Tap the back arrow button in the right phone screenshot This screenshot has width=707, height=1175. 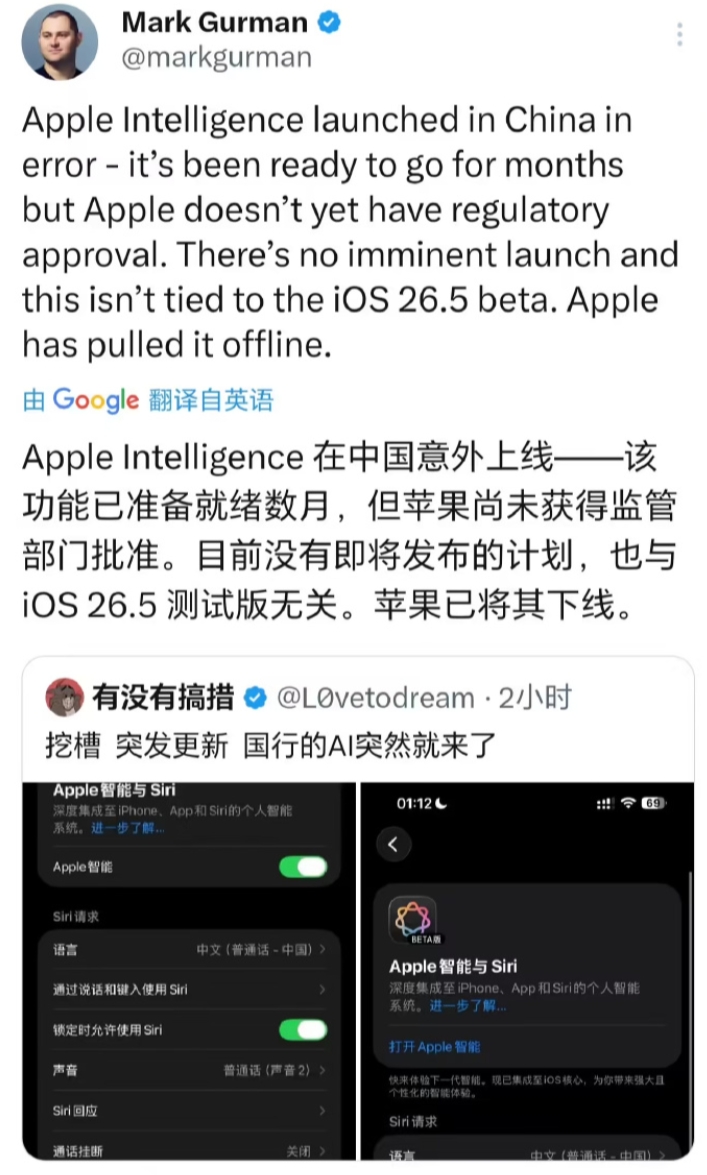click(393, 845)
